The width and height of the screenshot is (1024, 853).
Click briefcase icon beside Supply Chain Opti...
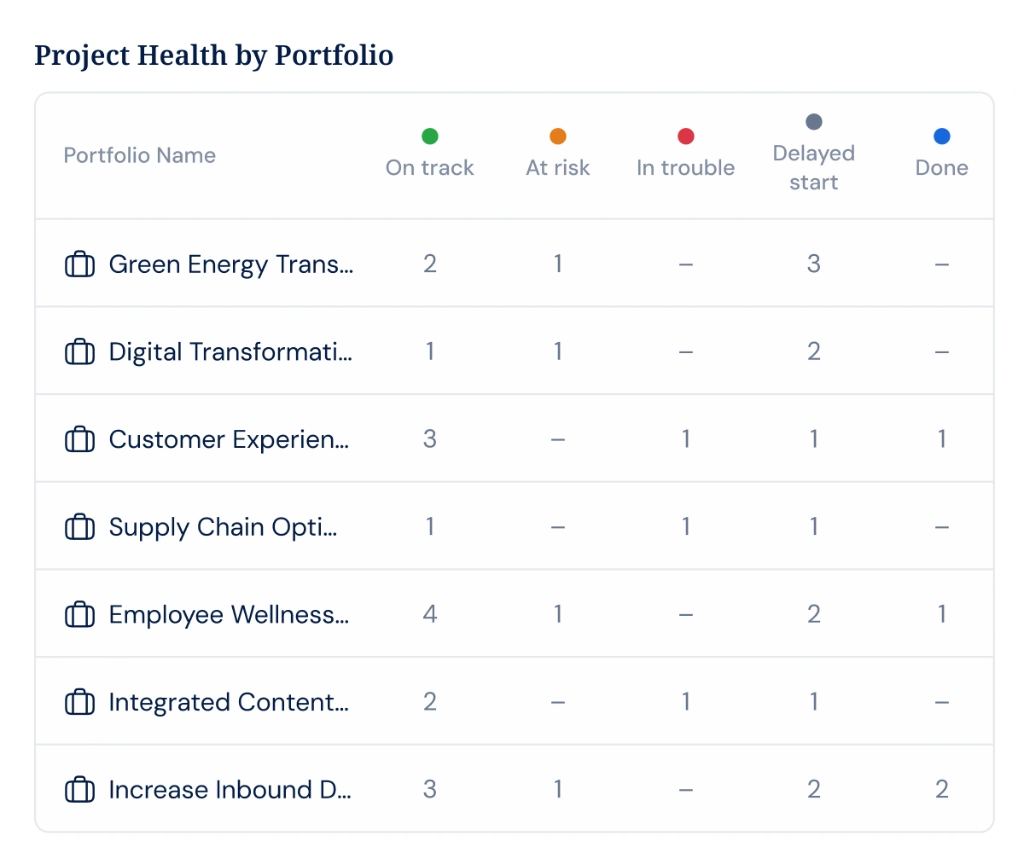click(x=80, y=527)
